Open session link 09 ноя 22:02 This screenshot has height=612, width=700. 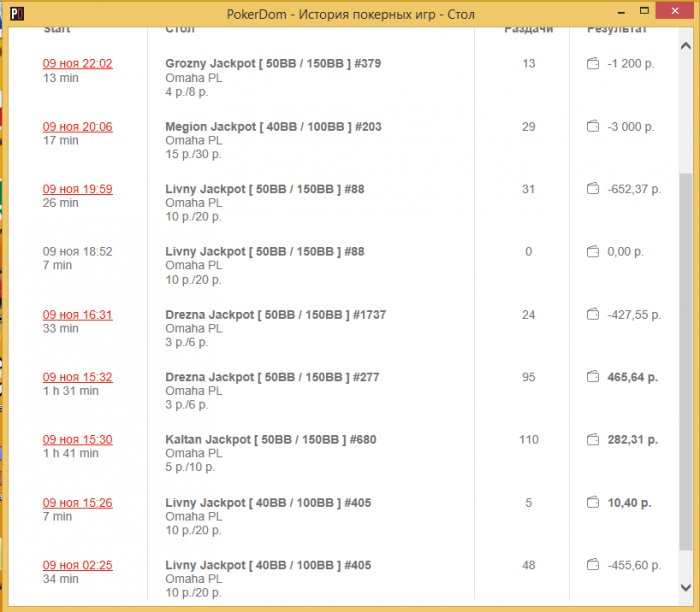[x=78, y=64]
